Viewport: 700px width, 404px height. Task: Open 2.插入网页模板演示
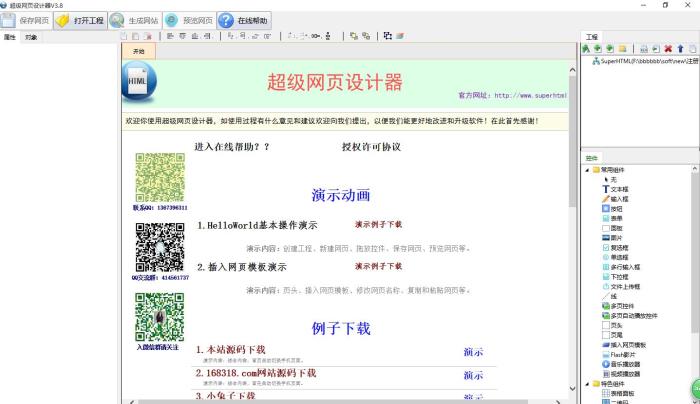coord(242,267)
